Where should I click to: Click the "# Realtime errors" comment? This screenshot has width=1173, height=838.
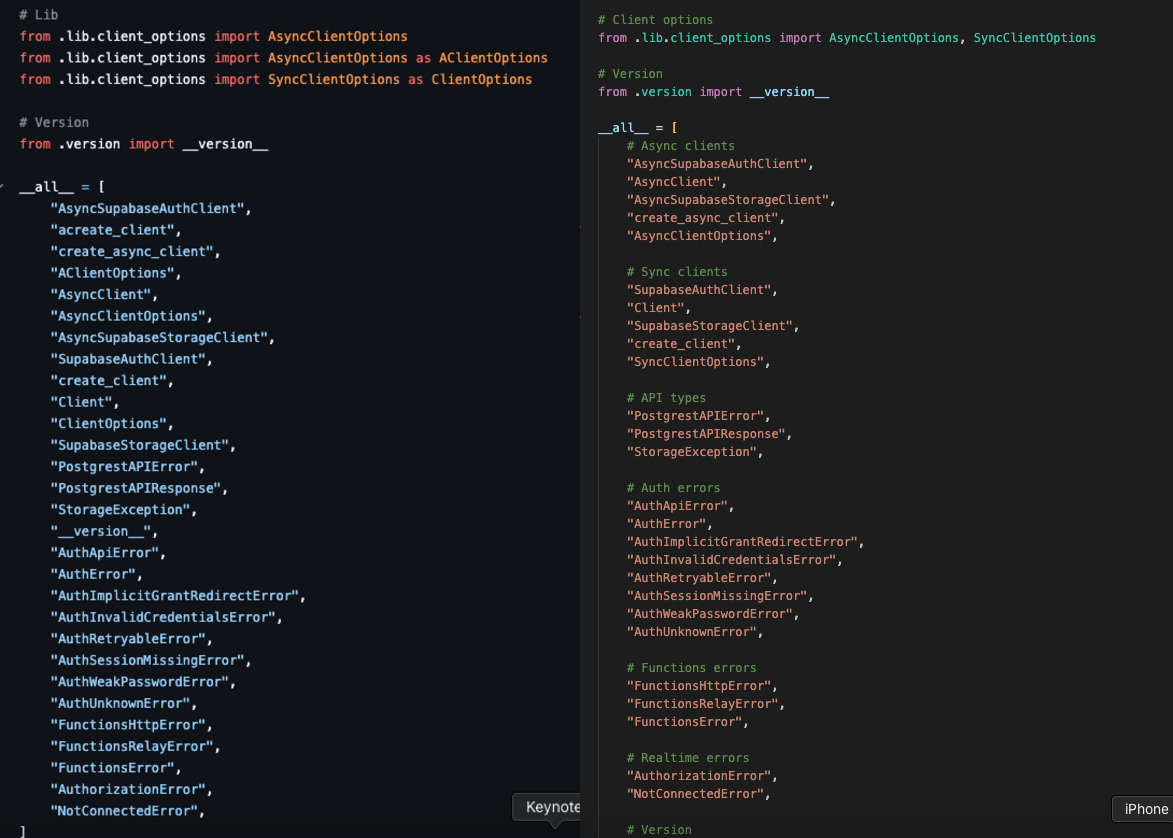(687, 757)
